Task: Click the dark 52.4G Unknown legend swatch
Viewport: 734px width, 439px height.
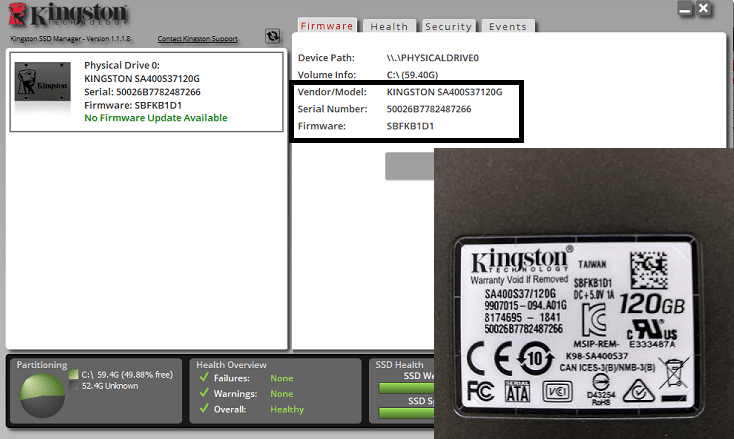Action: pyautogui.click(x=73, y=386)
